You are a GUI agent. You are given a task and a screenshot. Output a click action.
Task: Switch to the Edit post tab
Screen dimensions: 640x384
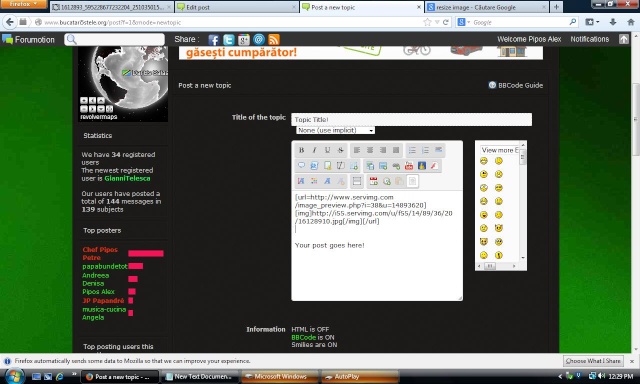click(237, 7)
